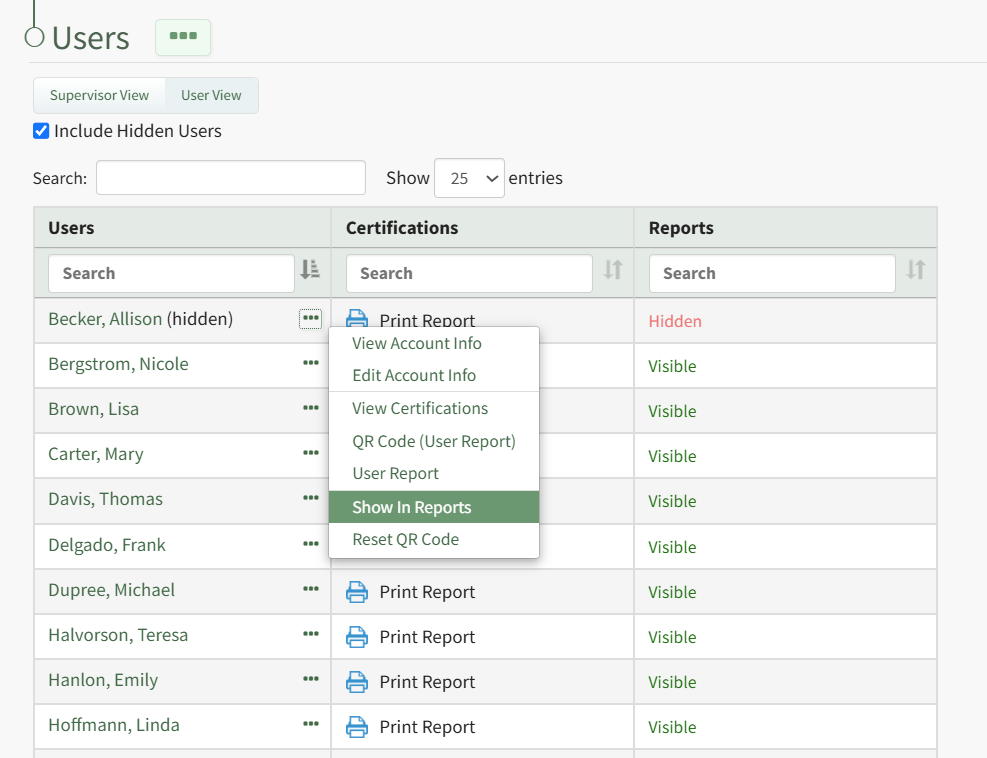The width and height of the screenshot is (987, 758).
Task: Open the options menu for Halvorson, Teresa
Action: point(310,634)
